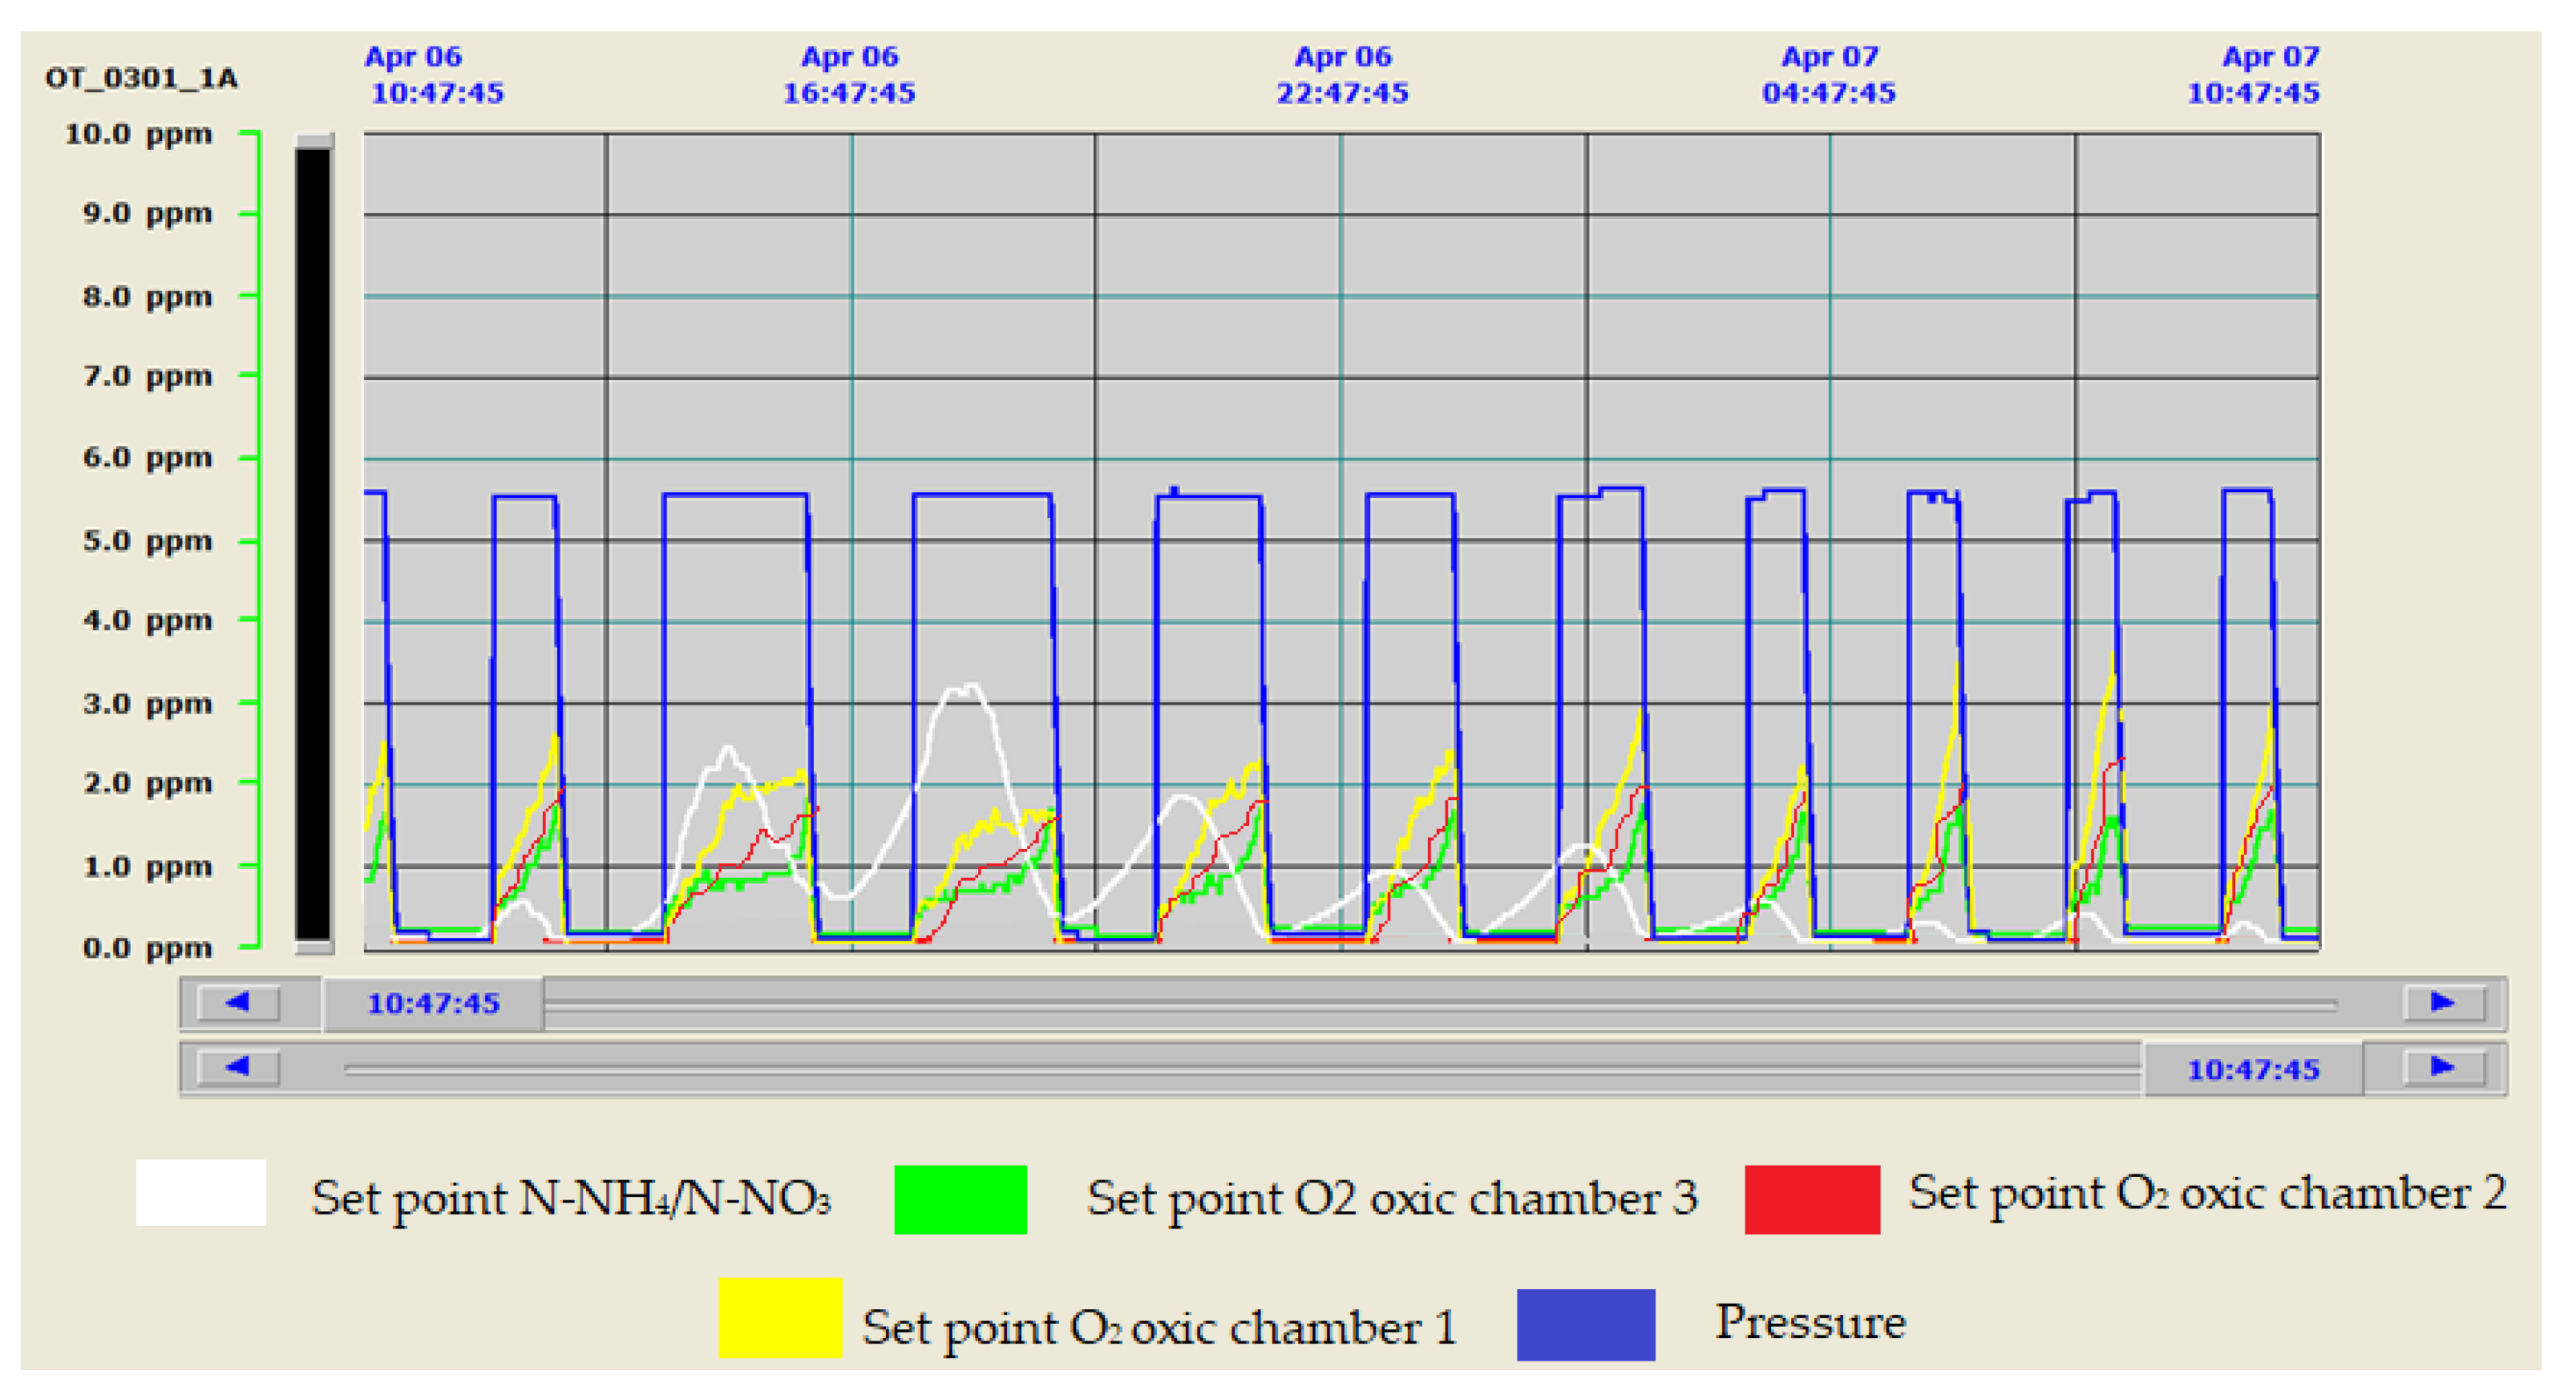The width and height of the screenshot is (2576, 1391).
Task: Click the 10.0 ppm axis label
Action: click(138, 134)
